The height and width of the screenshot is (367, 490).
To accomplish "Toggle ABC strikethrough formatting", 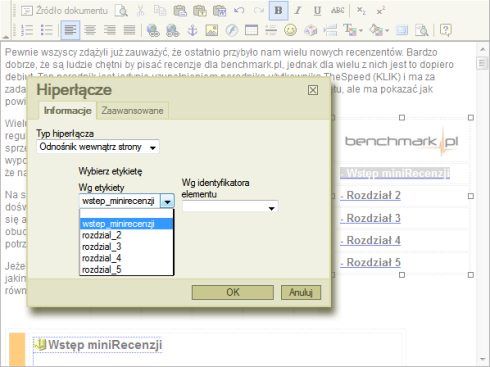I will (337, 11).
